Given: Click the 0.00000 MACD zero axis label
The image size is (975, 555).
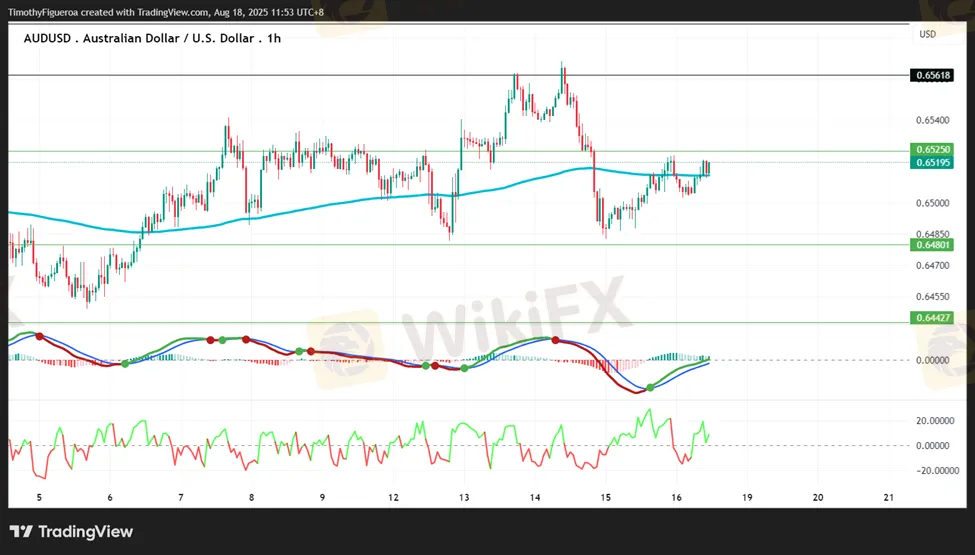Looking at the screenshot, I should 932,360.
